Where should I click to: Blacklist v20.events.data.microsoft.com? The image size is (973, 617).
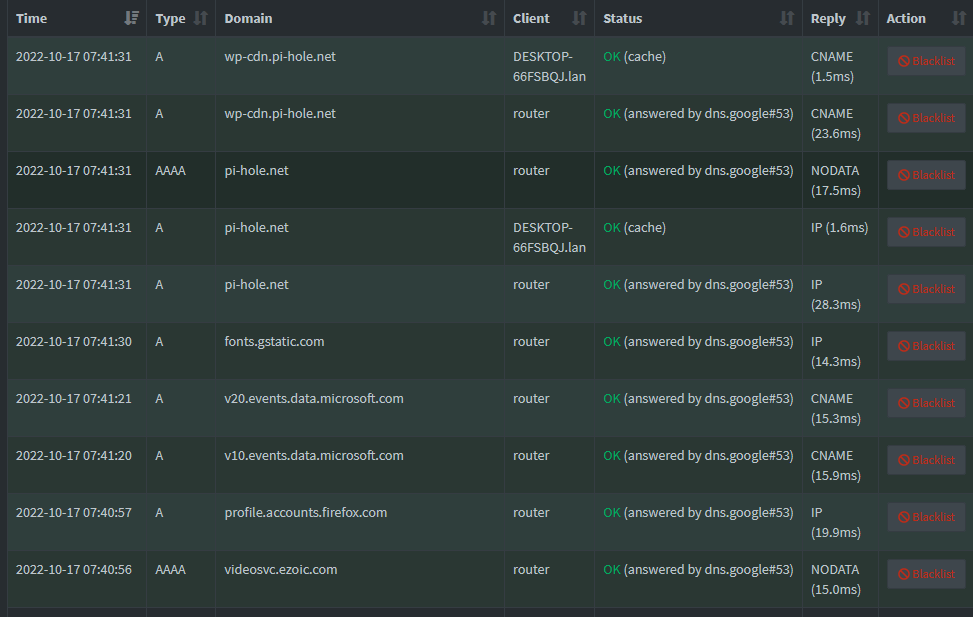point(926,402)
